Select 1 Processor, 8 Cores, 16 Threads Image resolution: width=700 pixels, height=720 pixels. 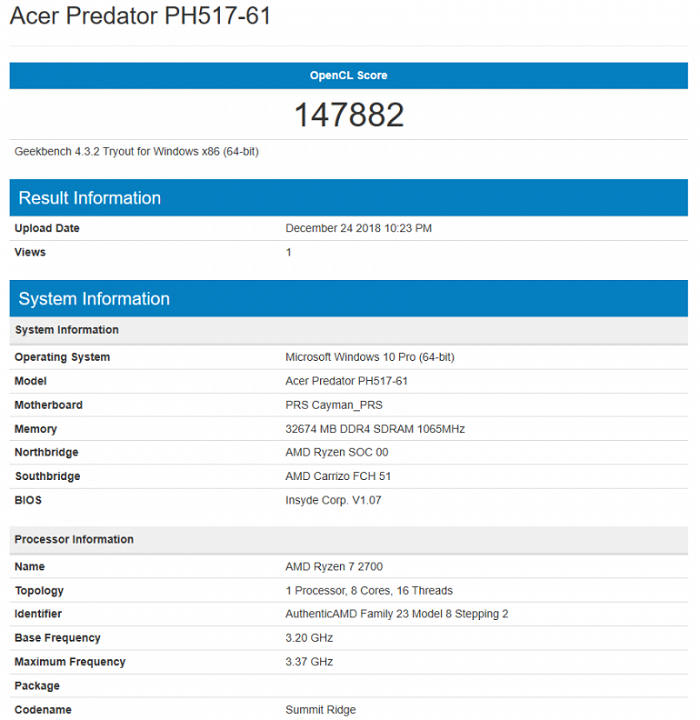[x=369, y=591]
